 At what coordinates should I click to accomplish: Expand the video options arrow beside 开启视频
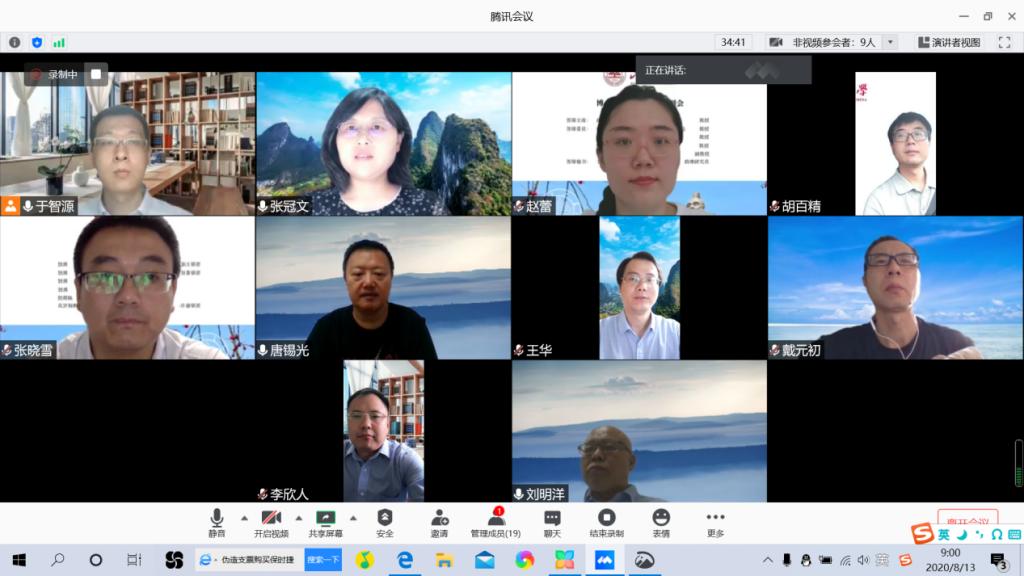(299, 518)
